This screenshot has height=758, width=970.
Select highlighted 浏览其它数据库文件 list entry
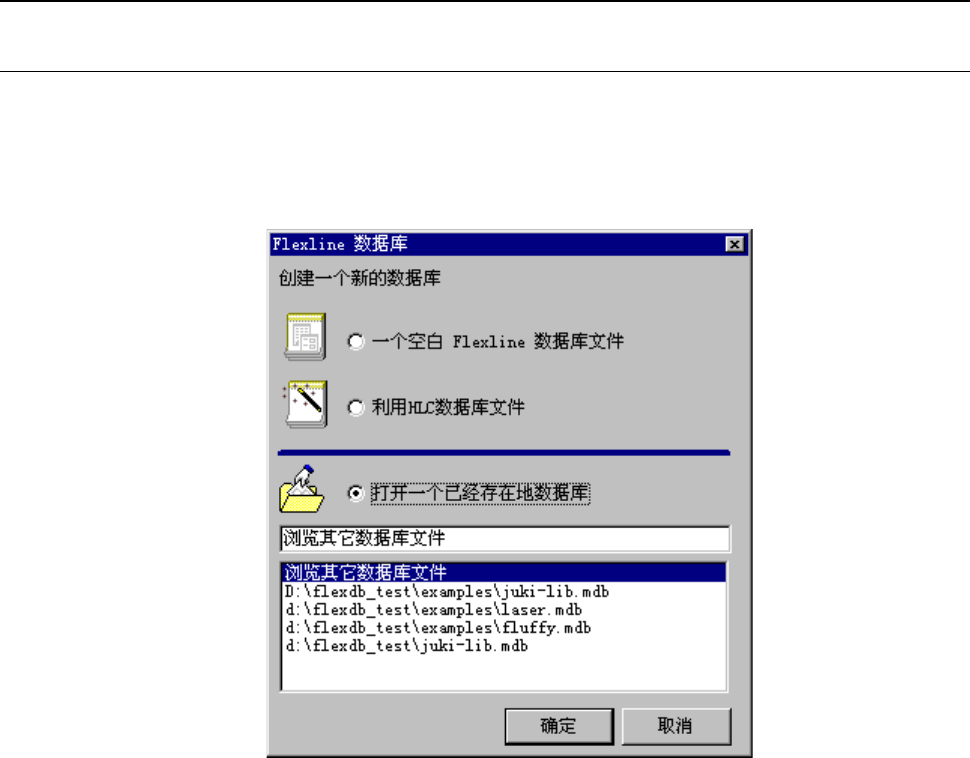(504, 572)
